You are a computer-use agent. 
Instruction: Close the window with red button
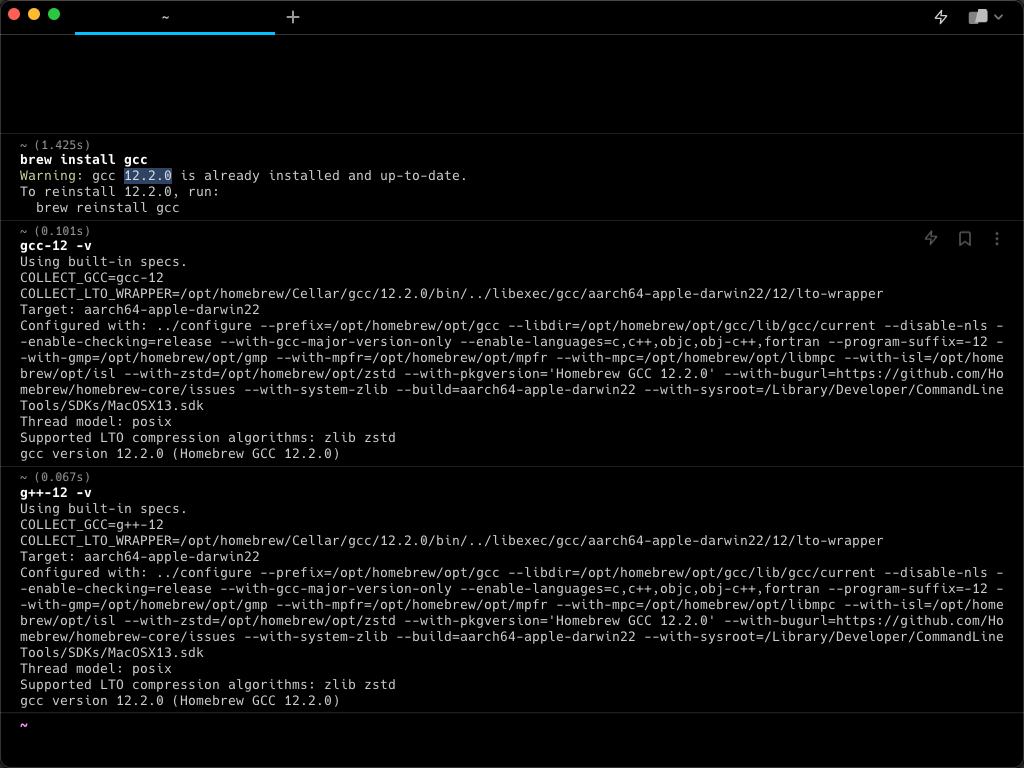coord(14,14)
